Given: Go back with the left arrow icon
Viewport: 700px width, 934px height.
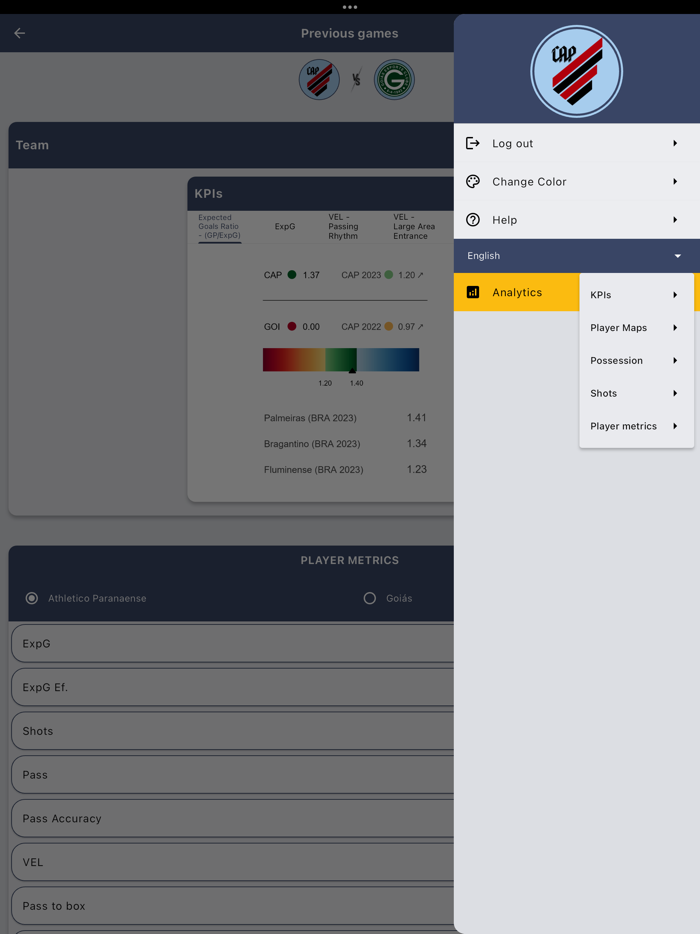Looking at the screenshot, I should click(20, 33).
